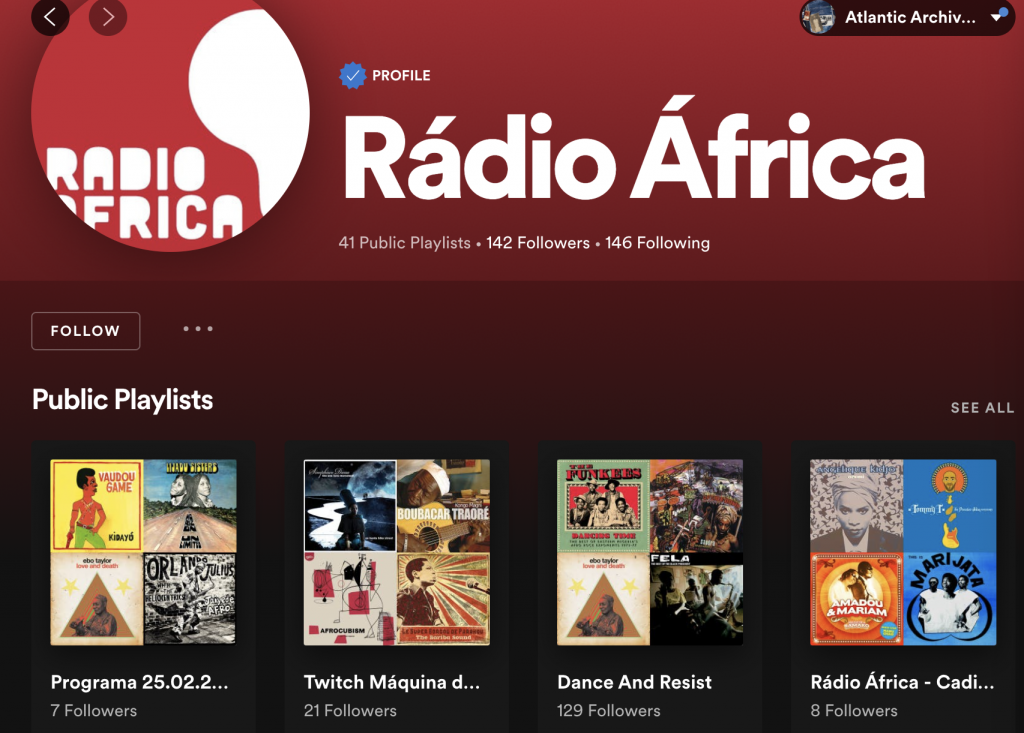Open the Programa 25.02 playlist cover
1024x733 pixels.
click(x=143, y=552)
